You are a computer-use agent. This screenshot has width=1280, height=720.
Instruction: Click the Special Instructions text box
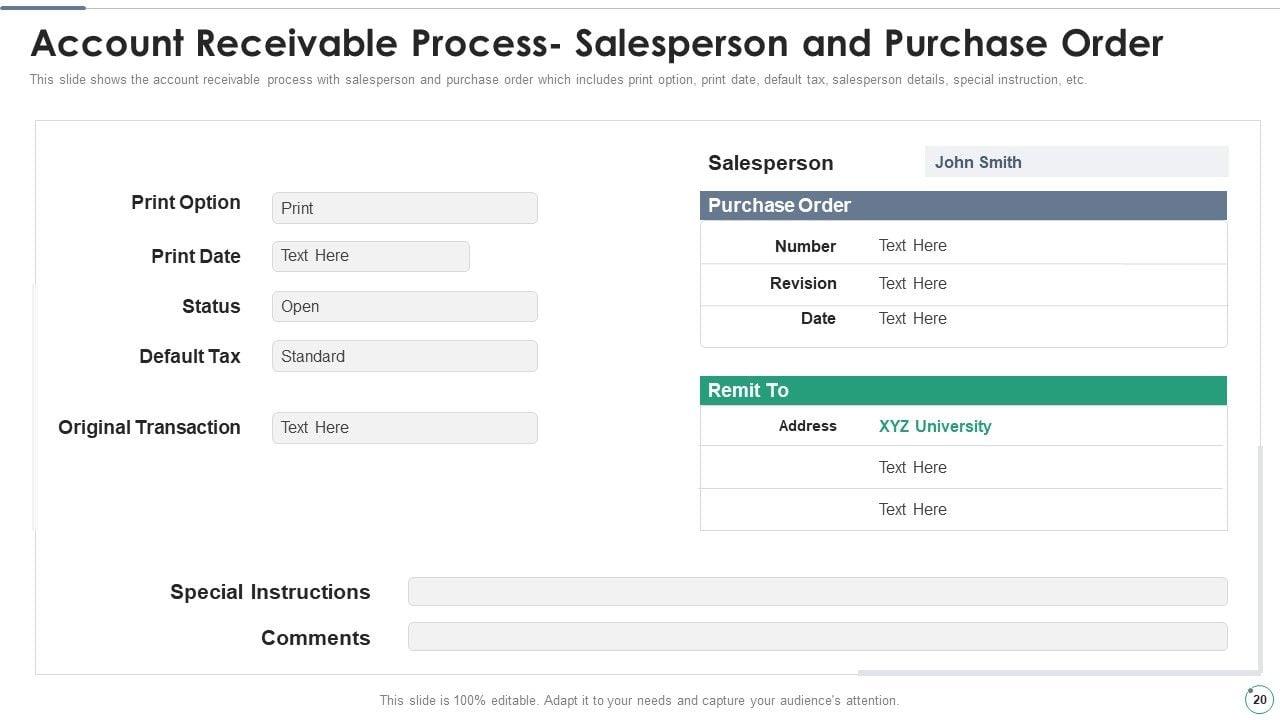[x=817, y=592]
